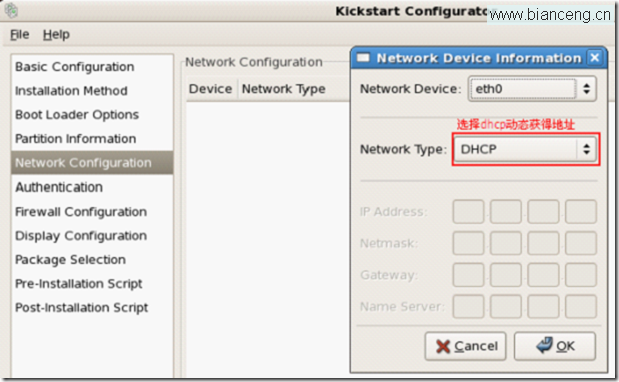Open Post-Installation Script section
Image resolution: width=619 pixels, height=382 pixels.
(81, 307)
